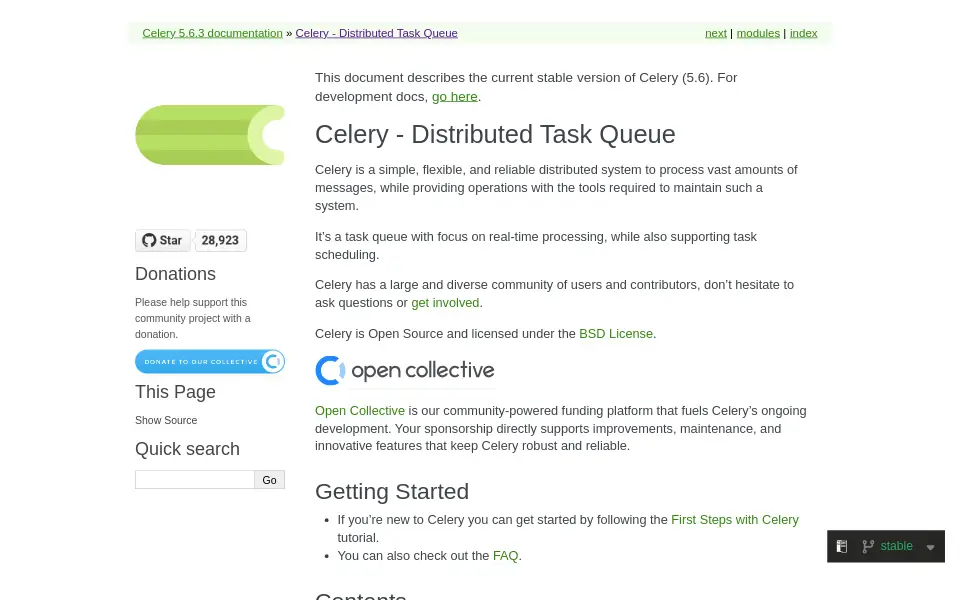960x600 pixels.
Task: Click the branch icon beside stable
Action: (x=868, y=546)
